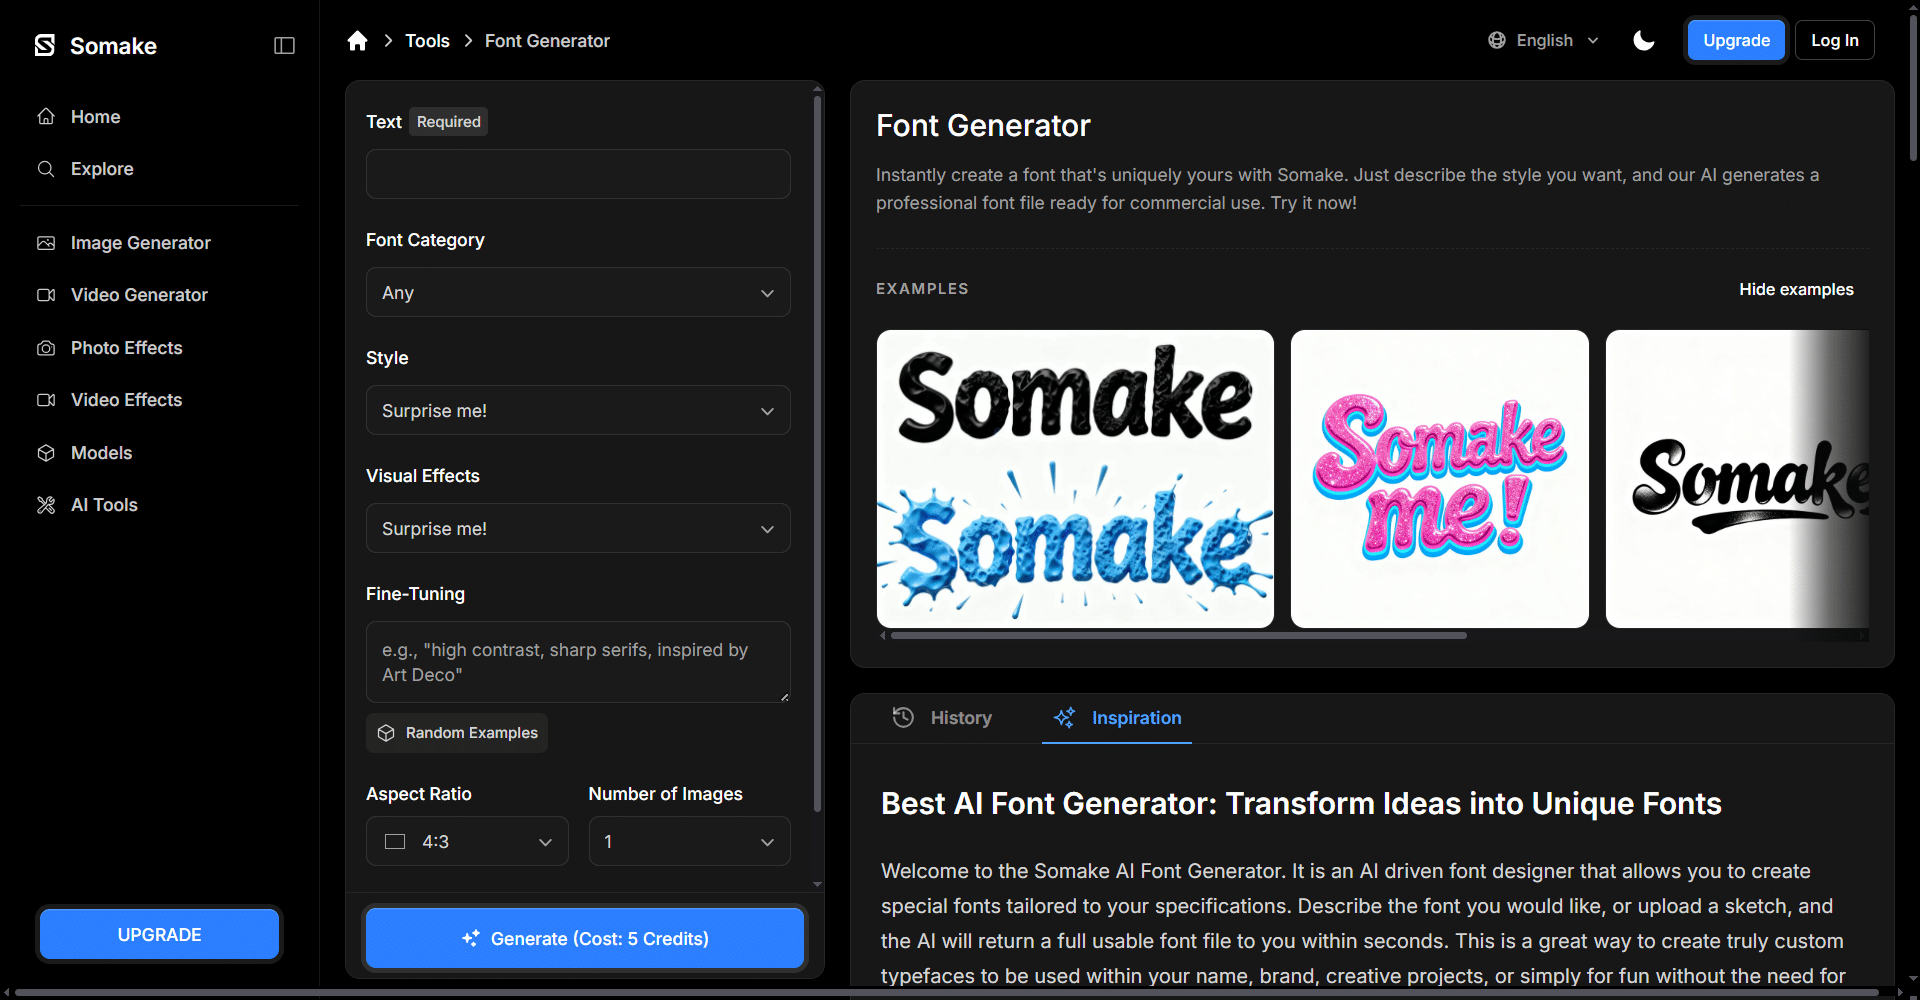Switch to the History tab

pos(942,718)
